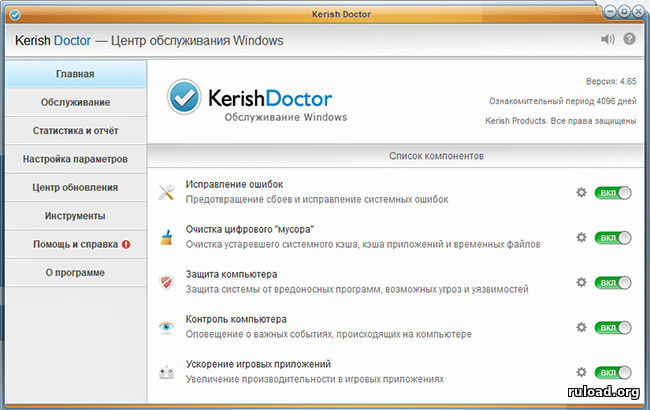Click the Версия: 4.65 text
This screenshot has height=410, width=650.
pos(611,81)
